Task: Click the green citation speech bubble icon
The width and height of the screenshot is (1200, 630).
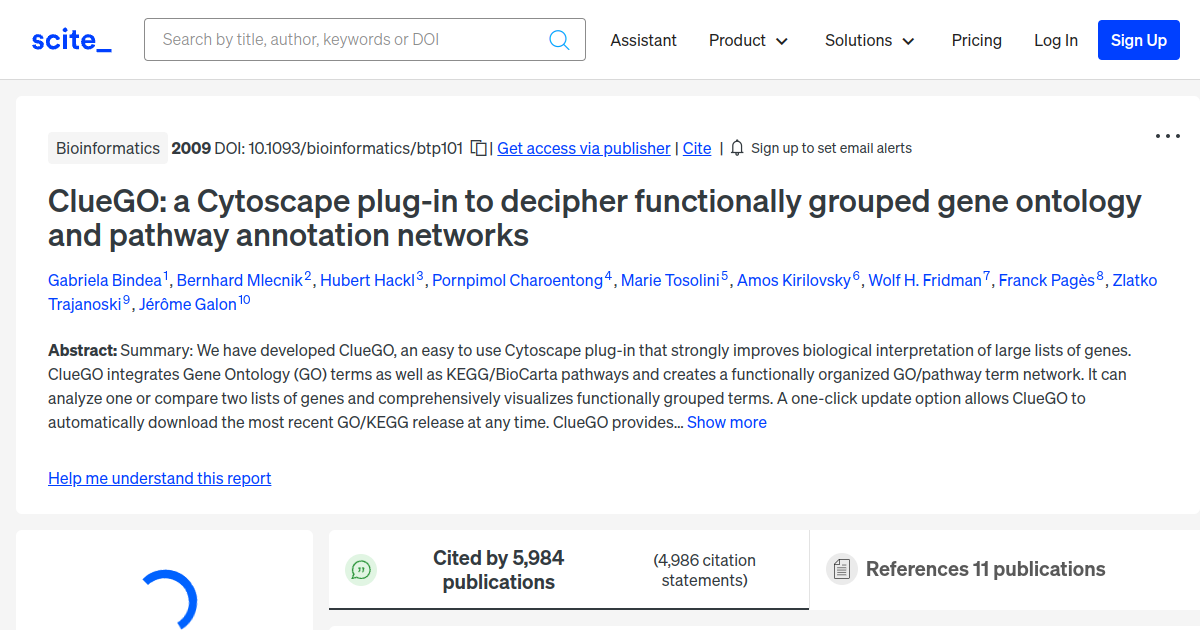Action: (361, 570)
